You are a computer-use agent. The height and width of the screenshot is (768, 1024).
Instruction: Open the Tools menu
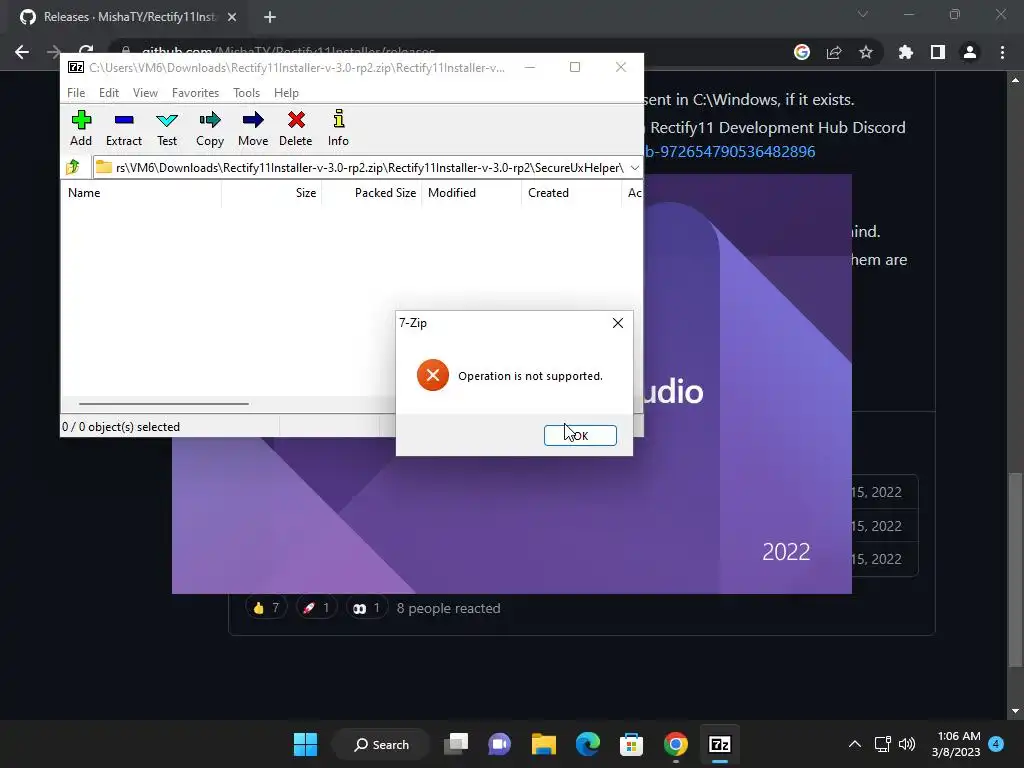click(246, 93)
